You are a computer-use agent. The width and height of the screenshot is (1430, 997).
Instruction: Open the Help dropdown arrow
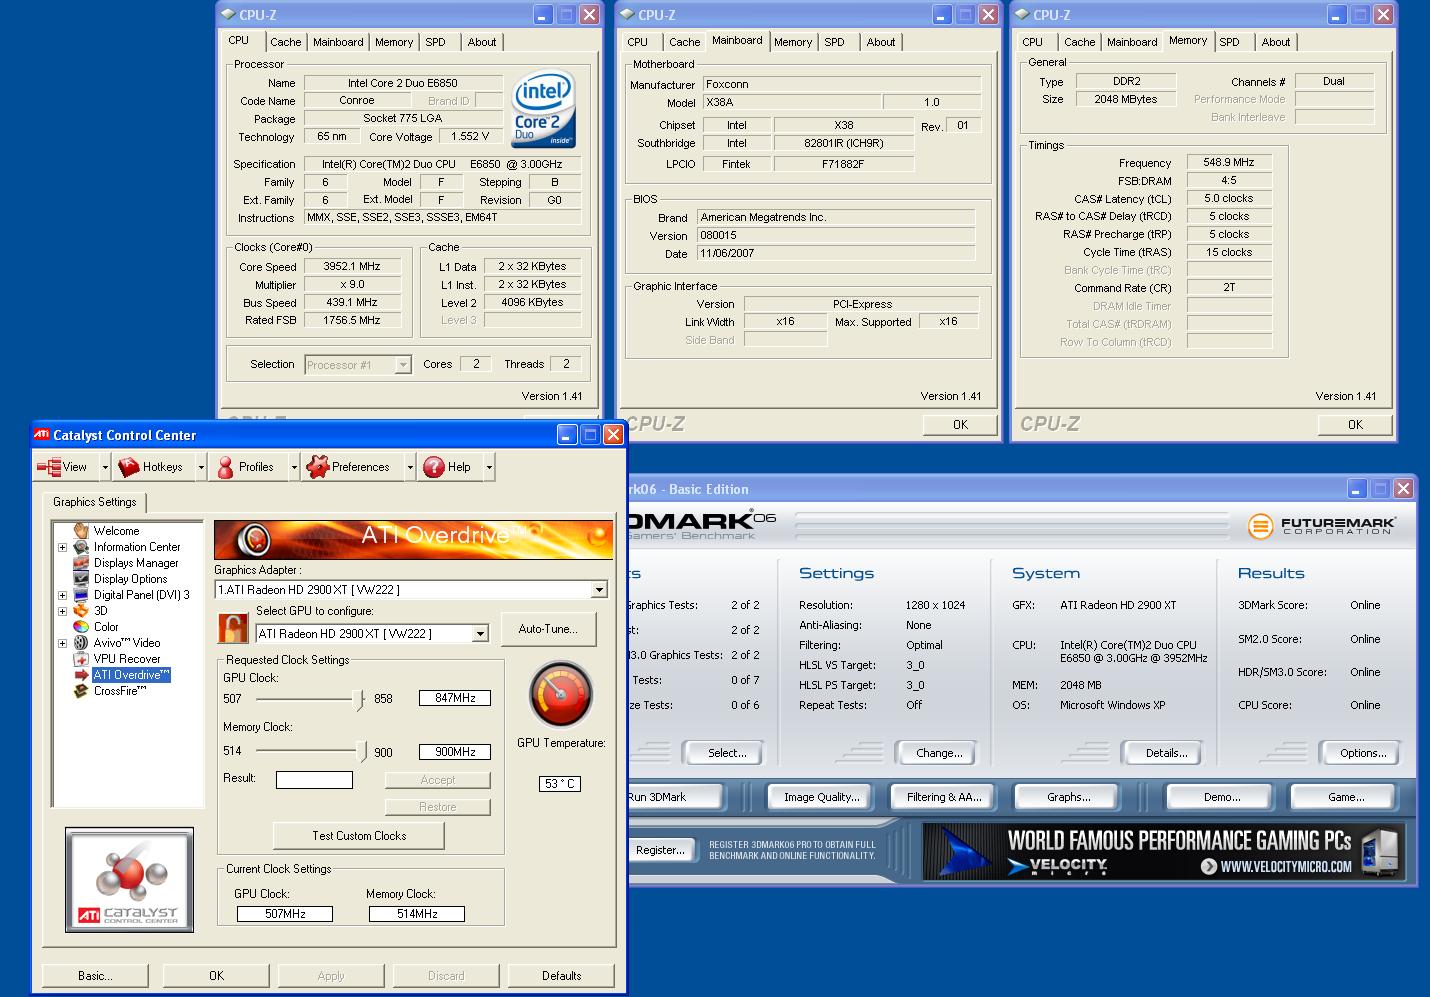click(x=489, y=467)
